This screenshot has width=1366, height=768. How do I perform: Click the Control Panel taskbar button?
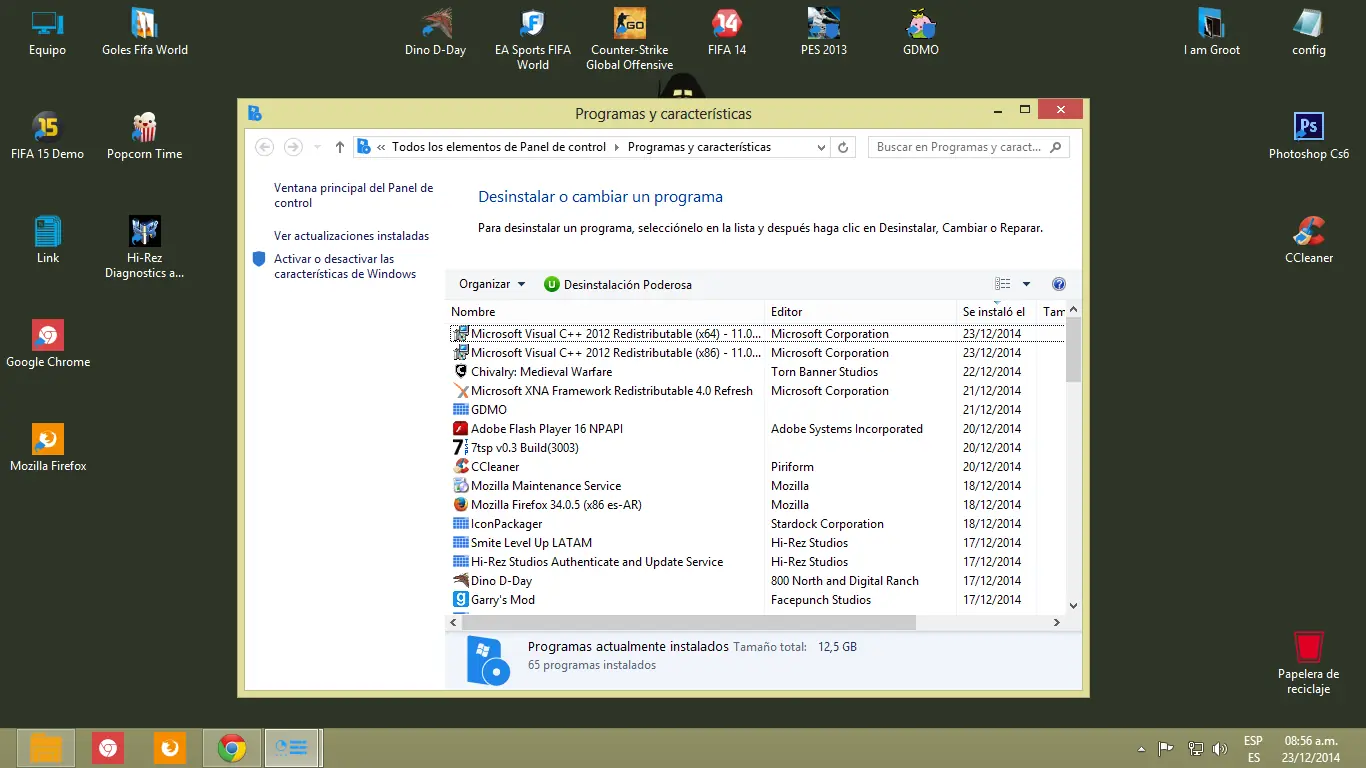(293, 748)
